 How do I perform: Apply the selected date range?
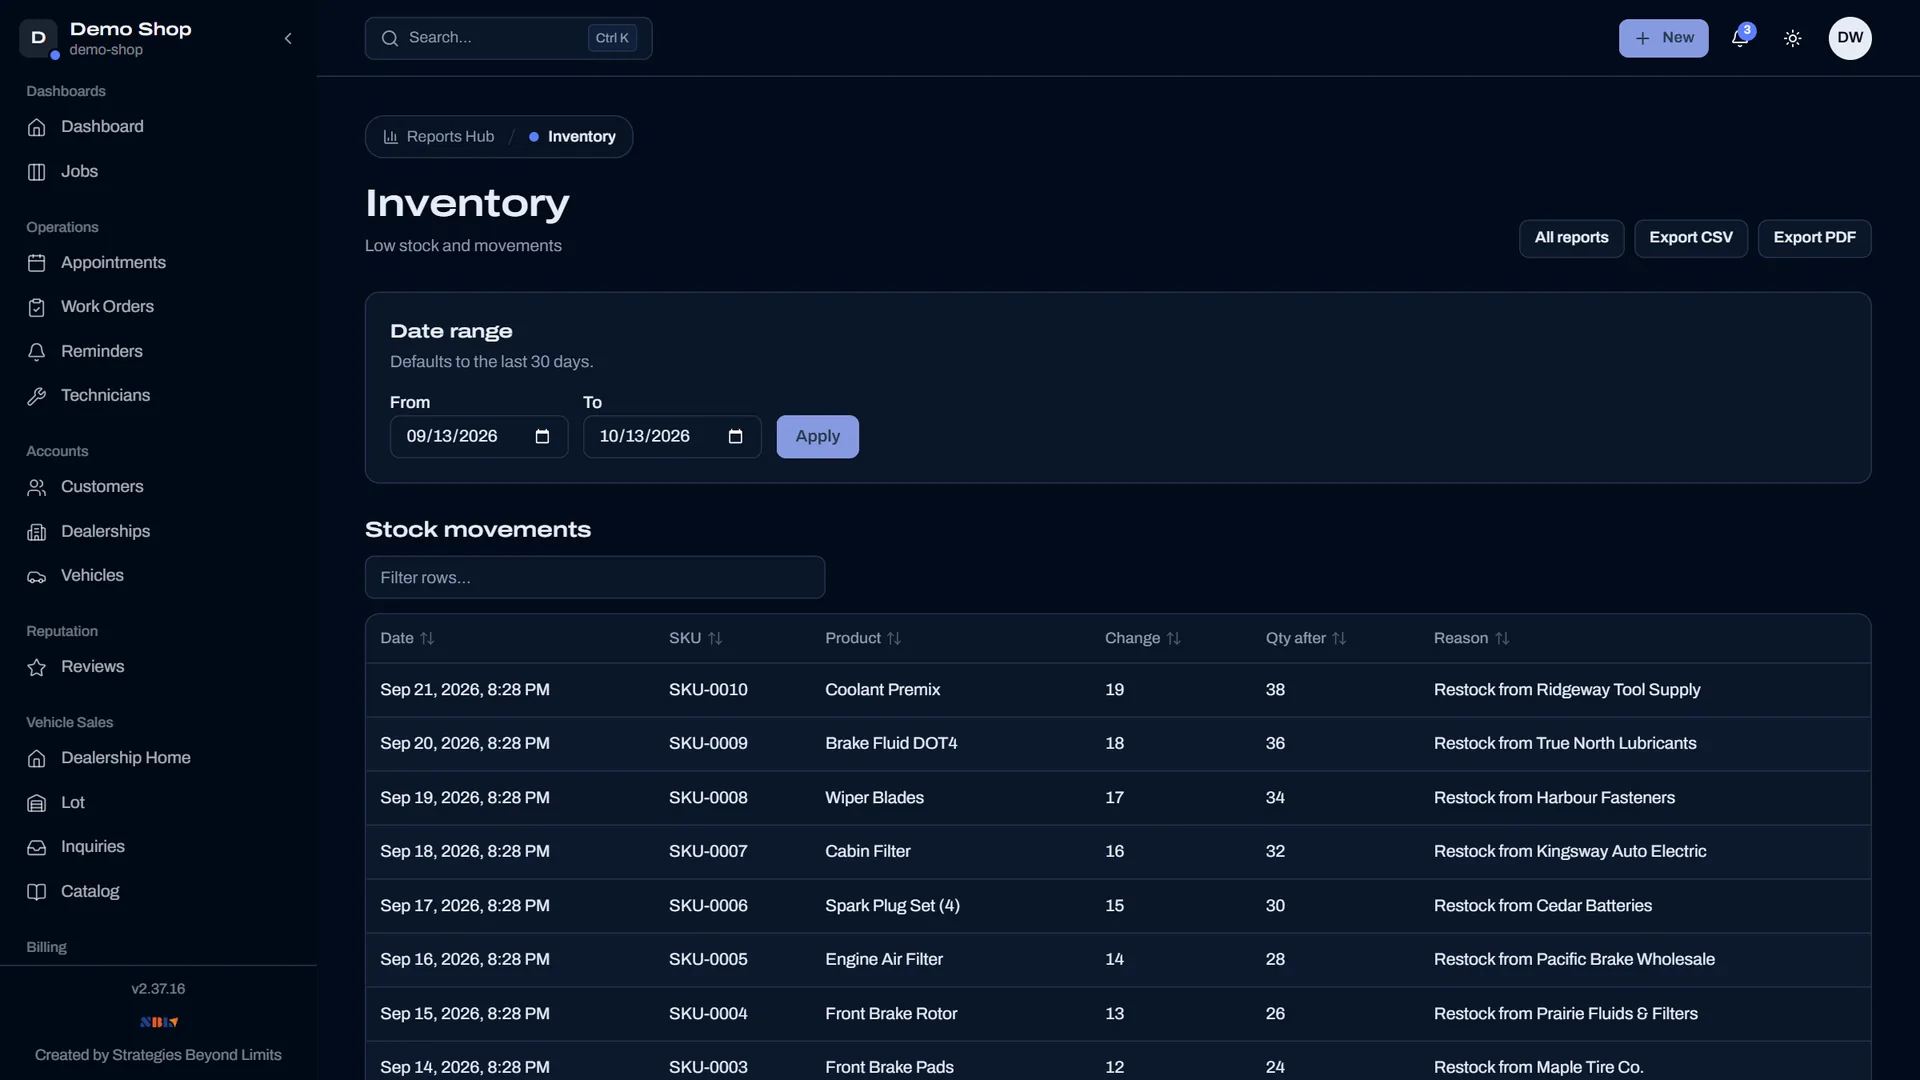pyautogui.click(x=817, y=437)
